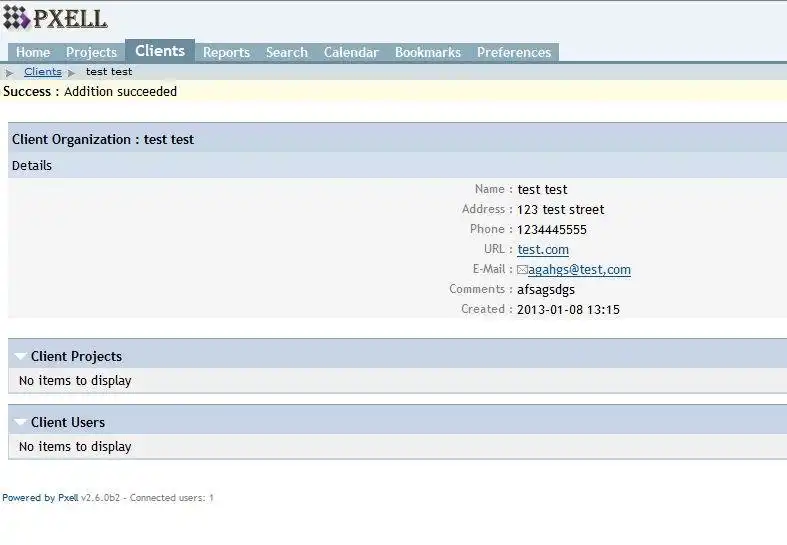787x545 pixels.
Task: Click the 'Connected users: 1' footer text
Action: [172, 498]
